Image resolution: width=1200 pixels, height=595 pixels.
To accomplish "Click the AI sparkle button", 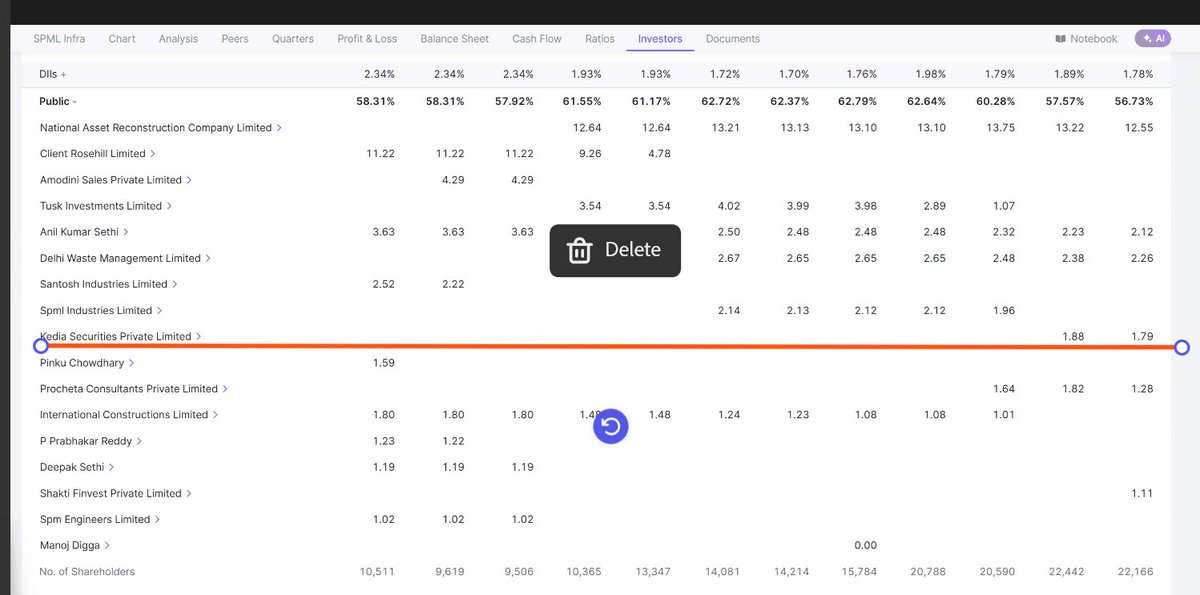I will 1152,38.
